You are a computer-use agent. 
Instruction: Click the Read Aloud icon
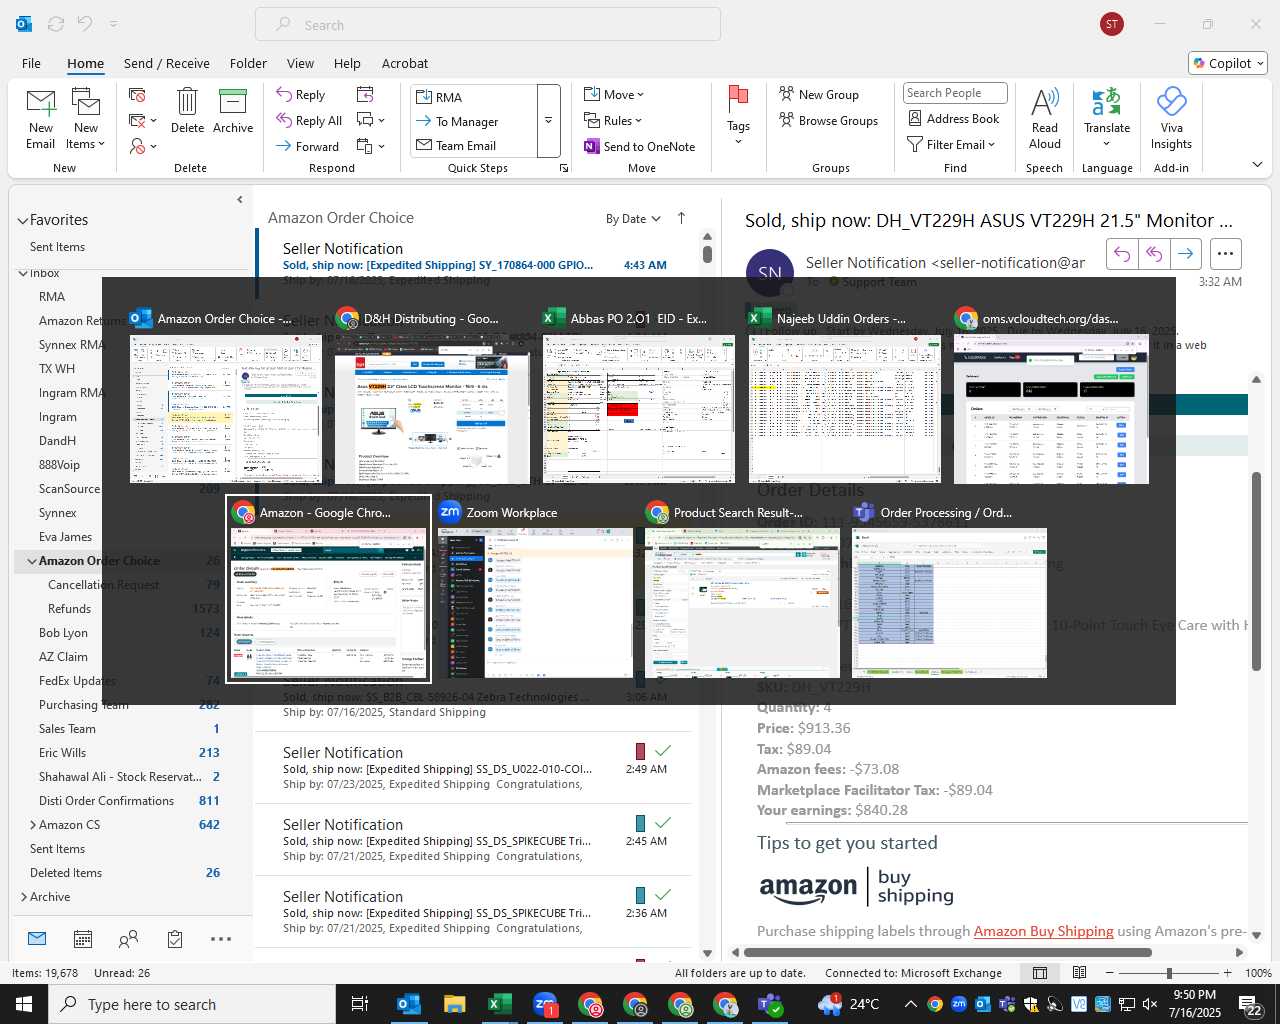click(x=1044, y=102)
